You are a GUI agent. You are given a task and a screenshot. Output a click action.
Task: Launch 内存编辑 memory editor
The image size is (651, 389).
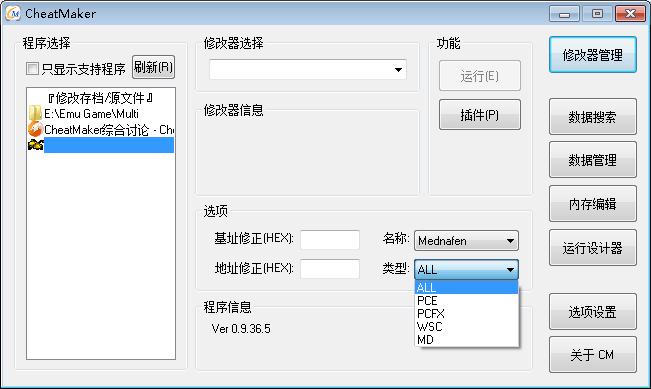(x=592, y=203)
